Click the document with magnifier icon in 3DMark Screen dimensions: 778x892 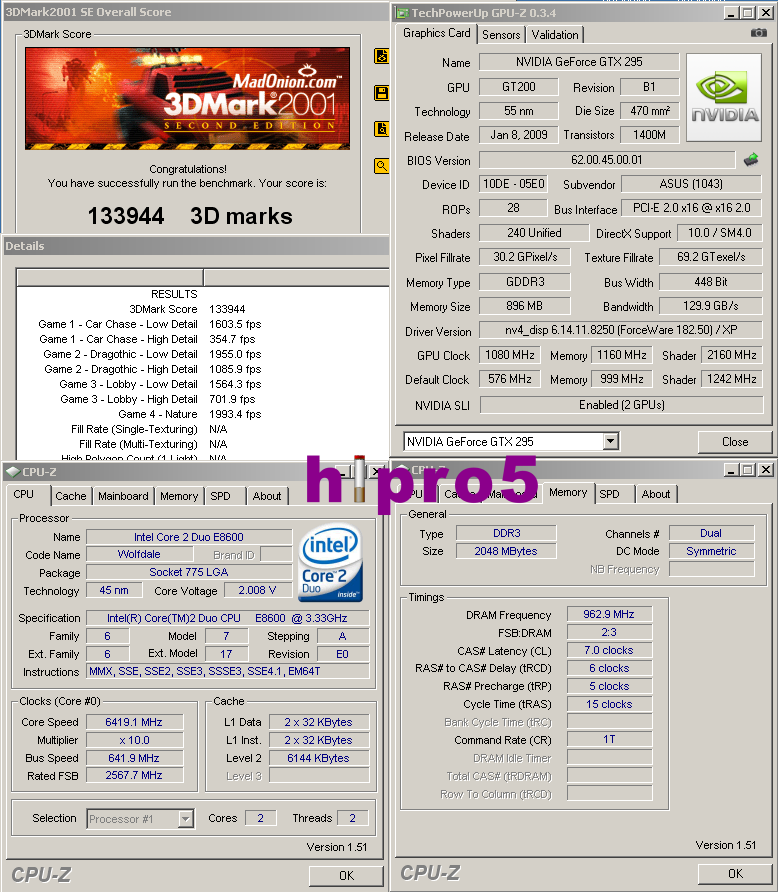coord(381,129)
